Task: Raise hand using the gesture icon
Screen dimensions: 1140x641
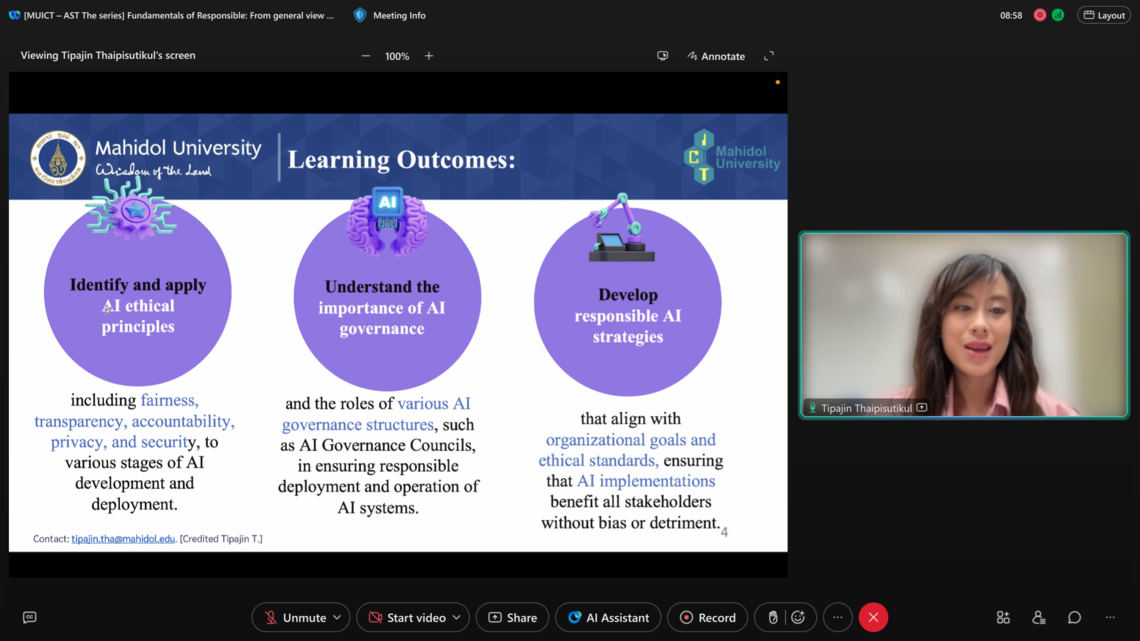Action: click(x=772, y=618)
